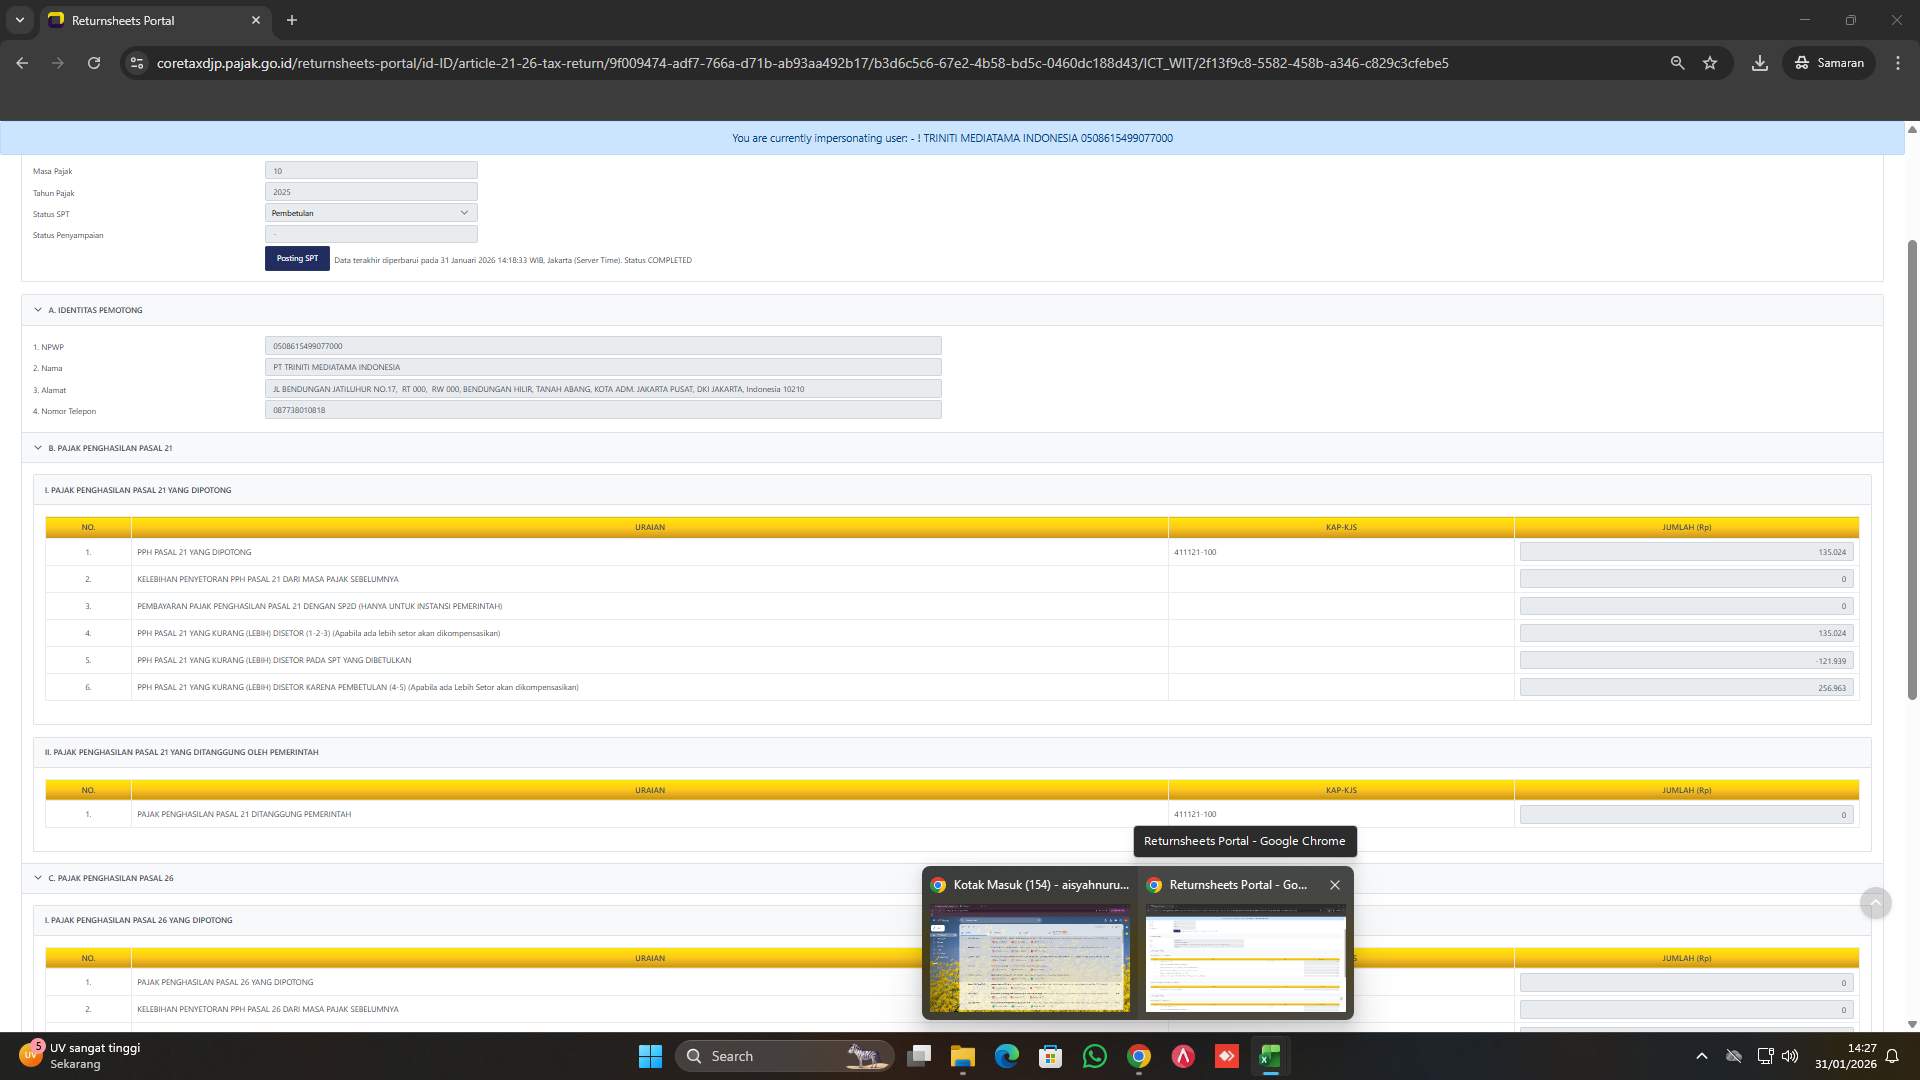This screenshot has height=1080, width=1920.
Task: Click the site information icon in address bar
Action: click(136, 62)
